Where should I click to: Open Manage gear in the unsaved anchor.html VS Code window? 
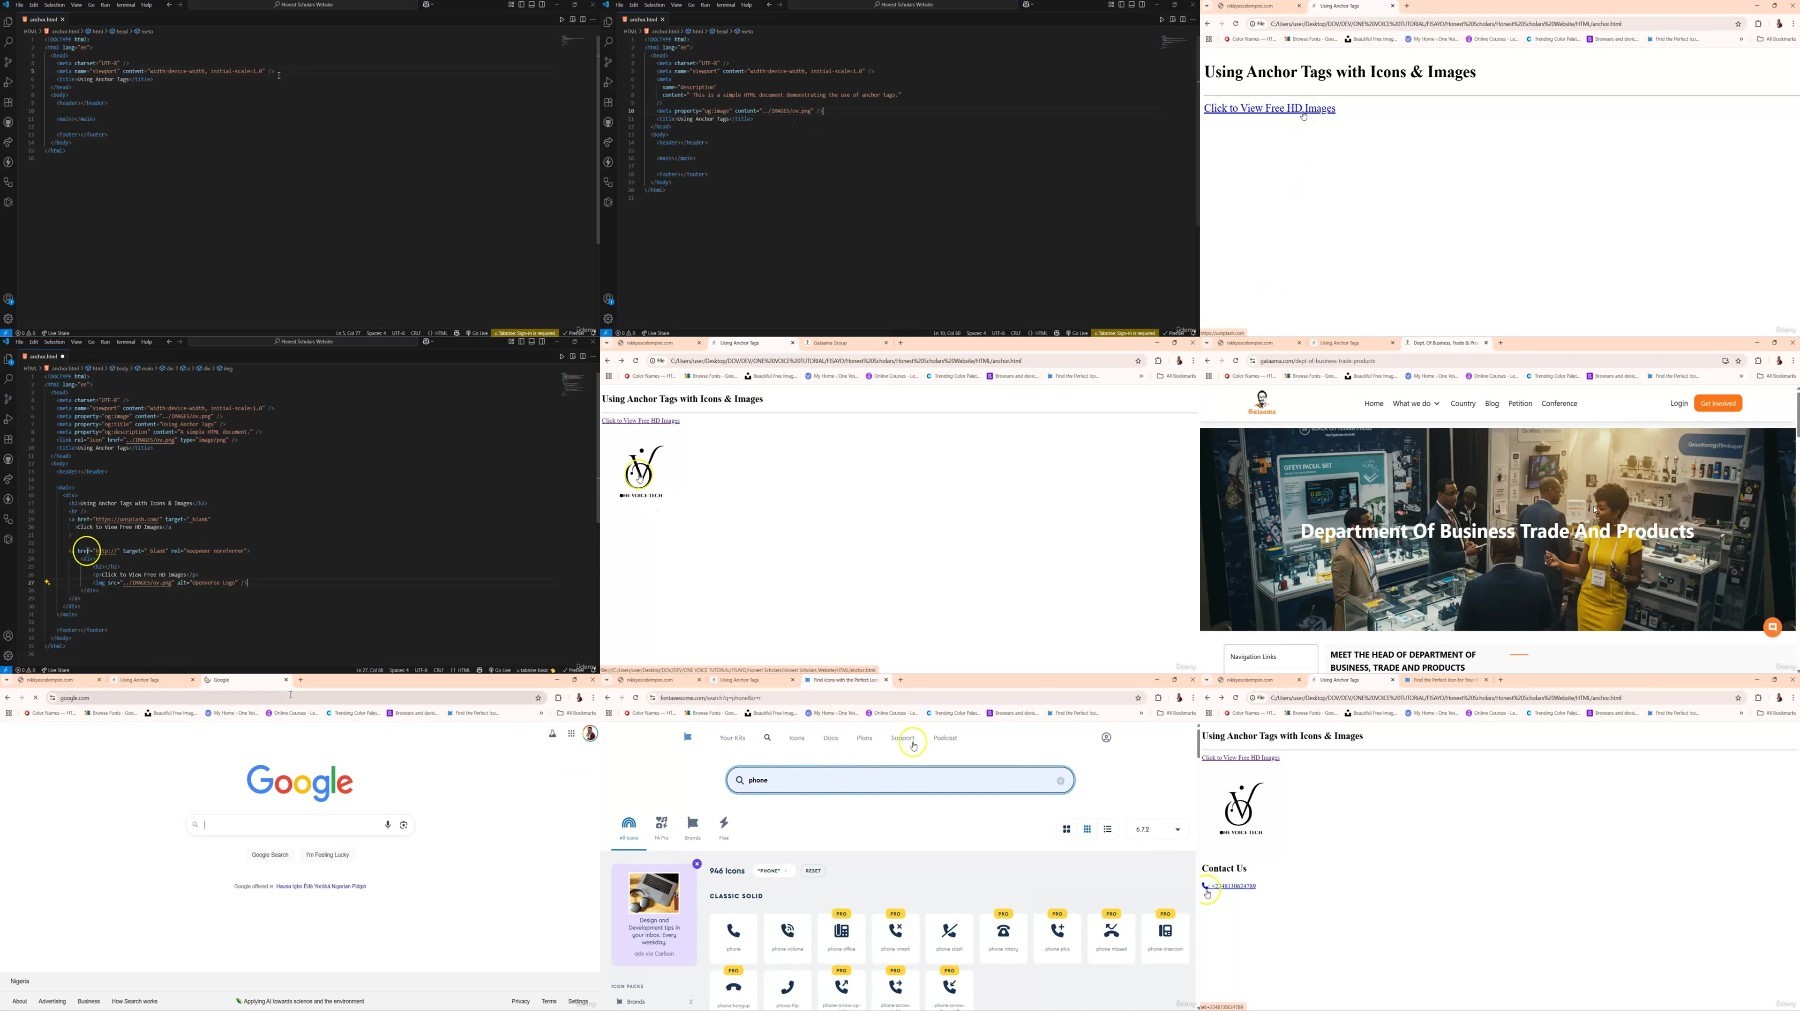(8, 655)
